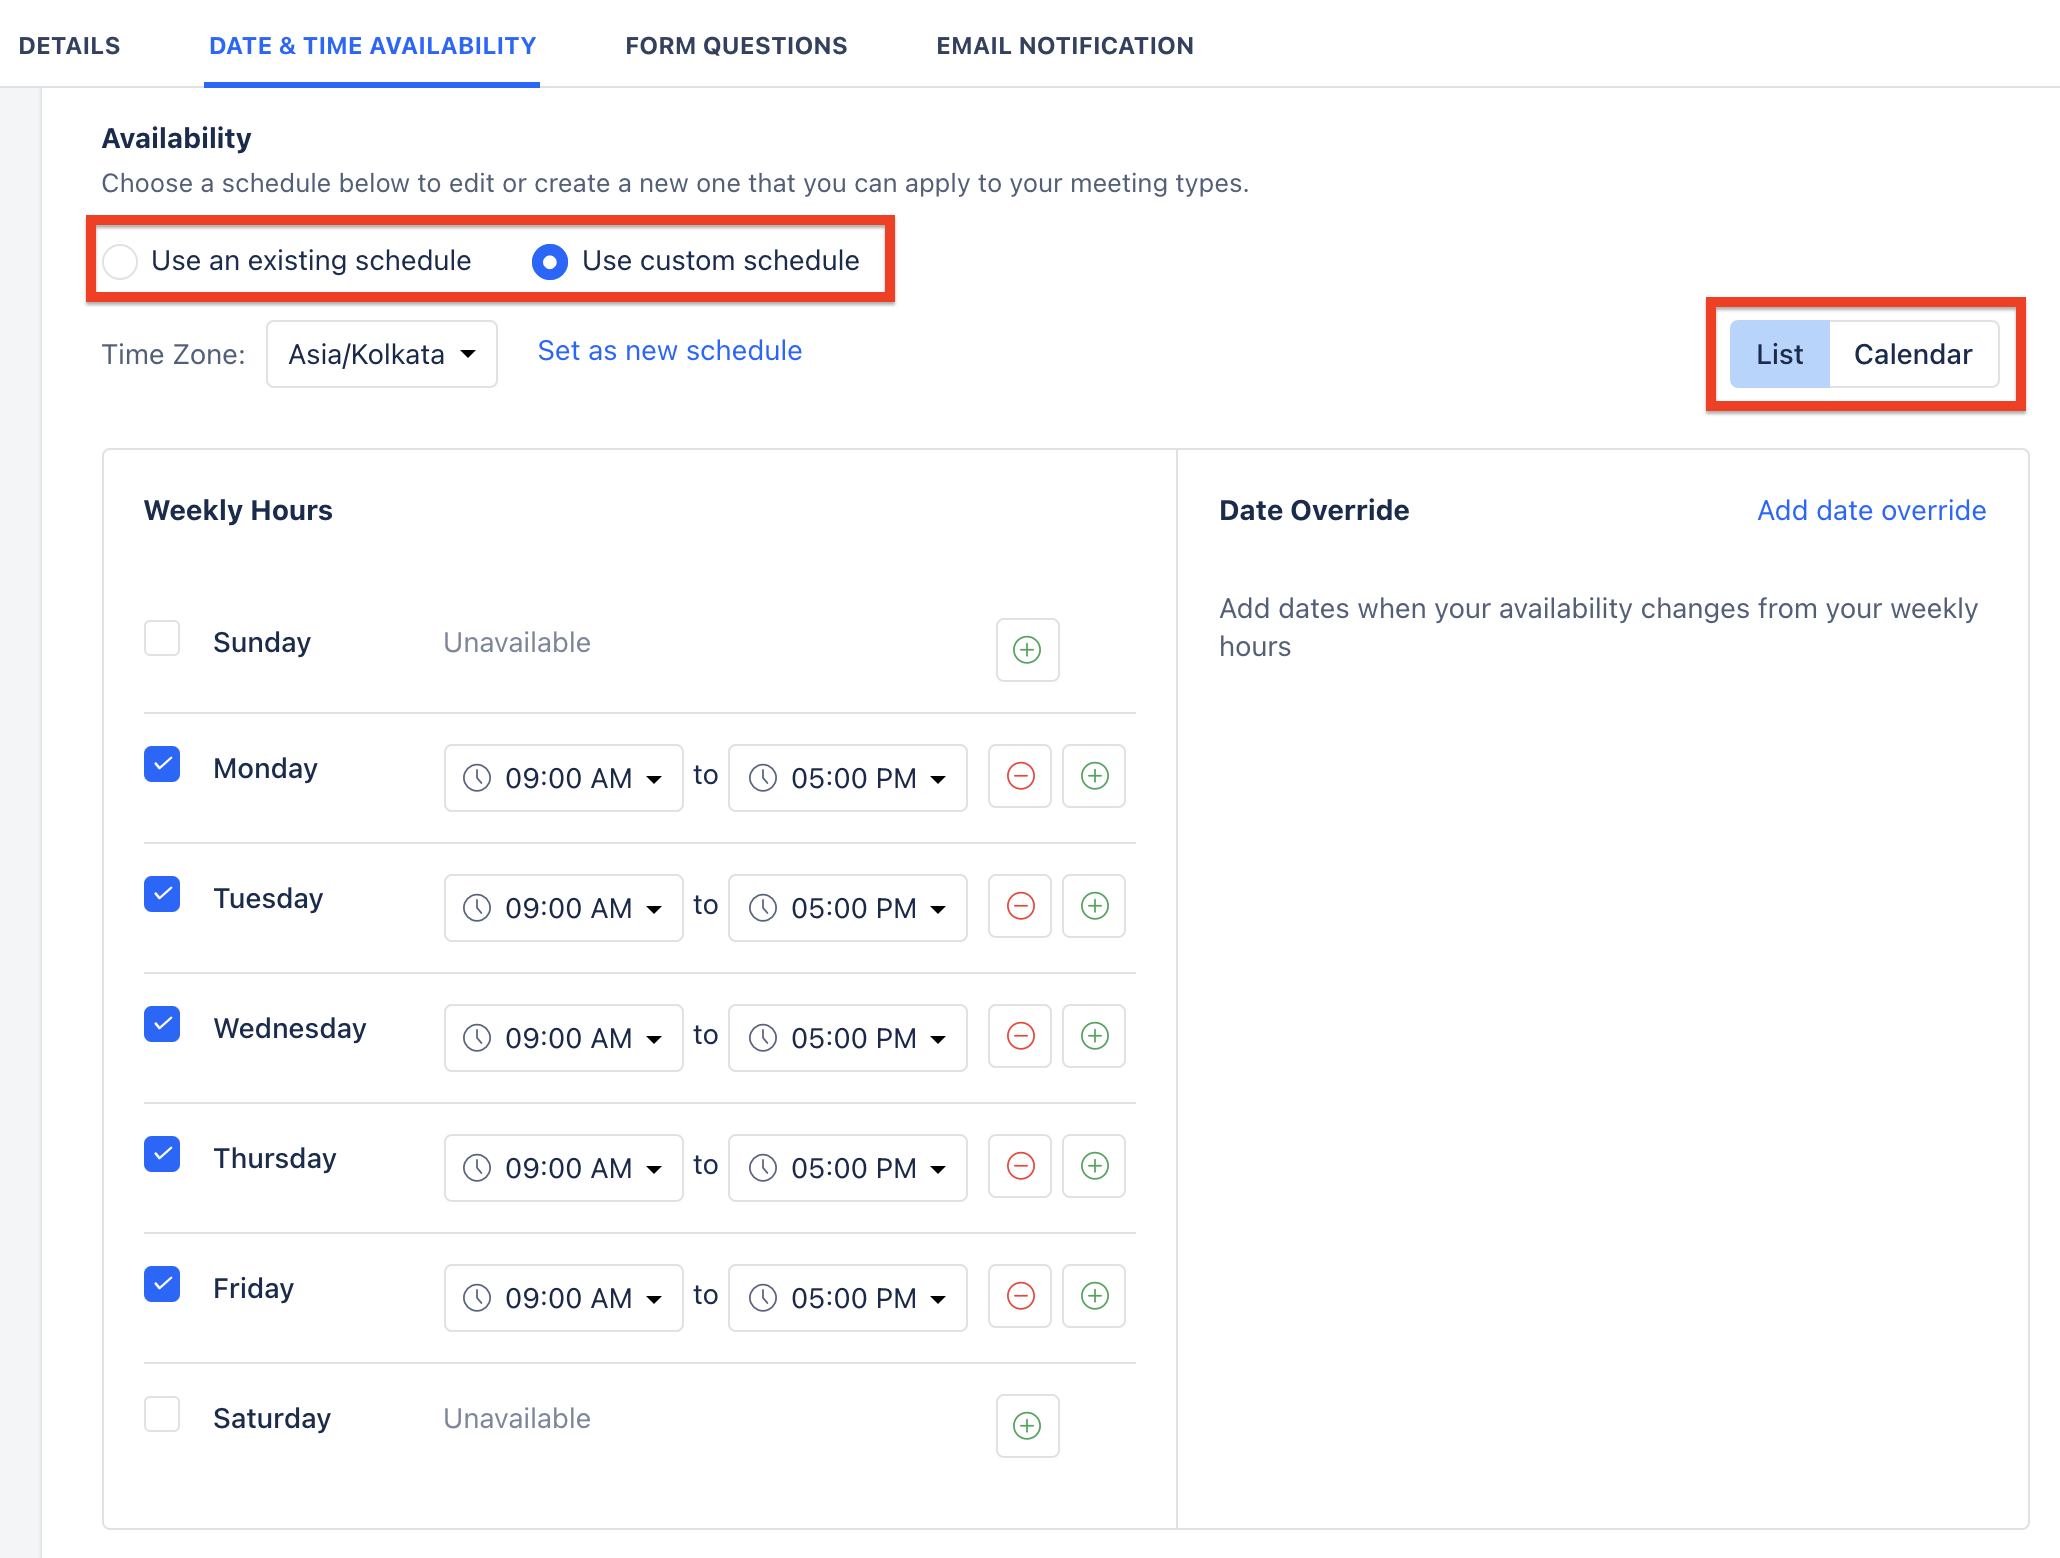2060x1558 pixels.
Task: Uncheck the Tuesday checkbox
Action: pos(162,894)
